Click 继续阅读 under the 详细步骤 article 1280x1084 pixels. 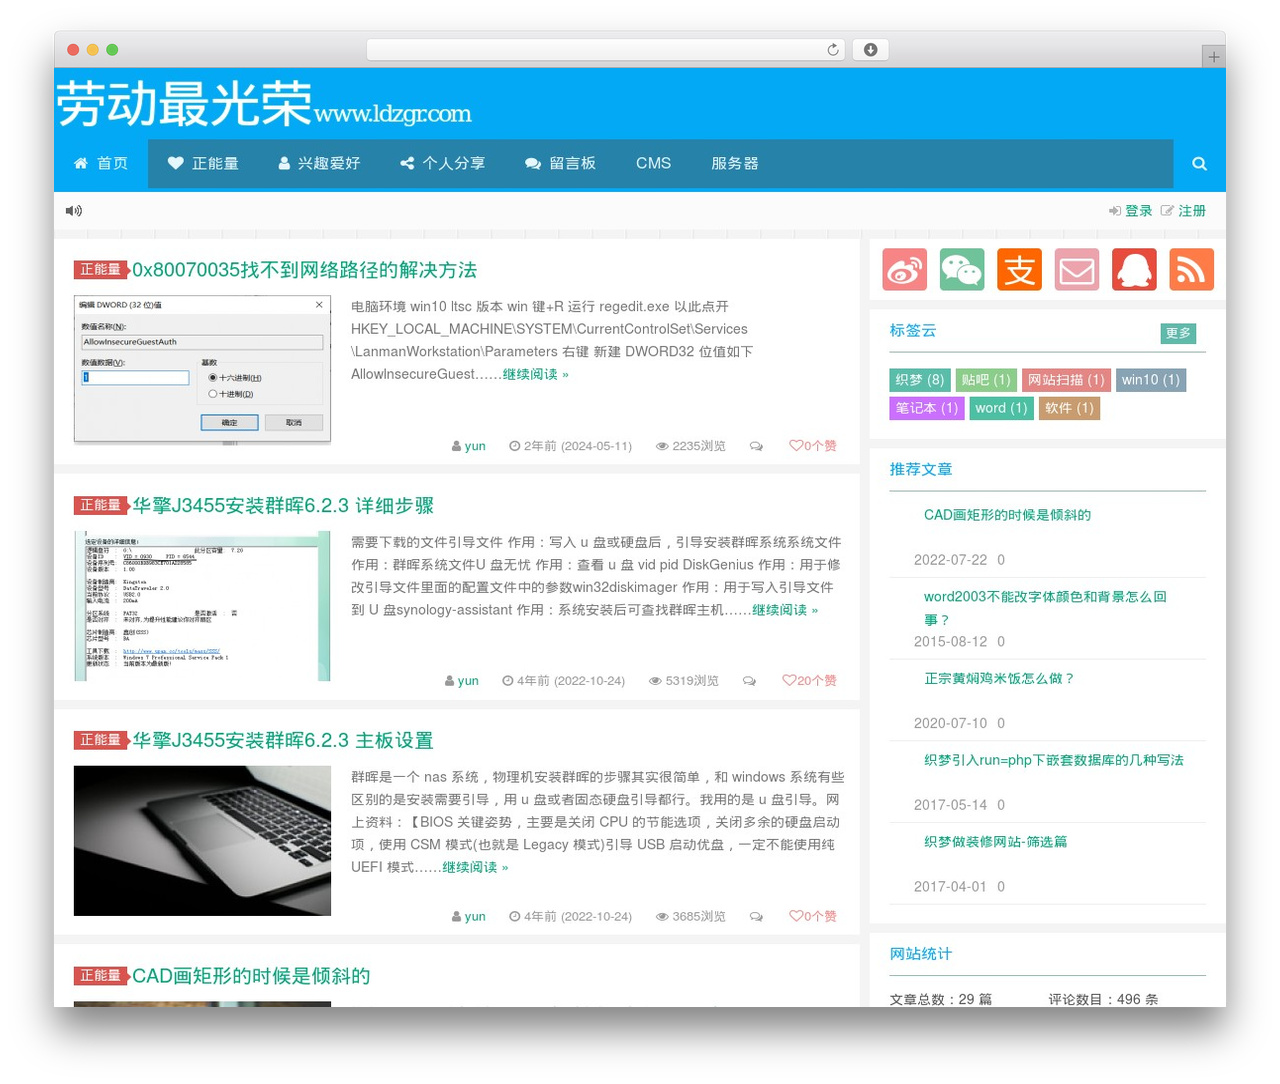tap(785, 610)
